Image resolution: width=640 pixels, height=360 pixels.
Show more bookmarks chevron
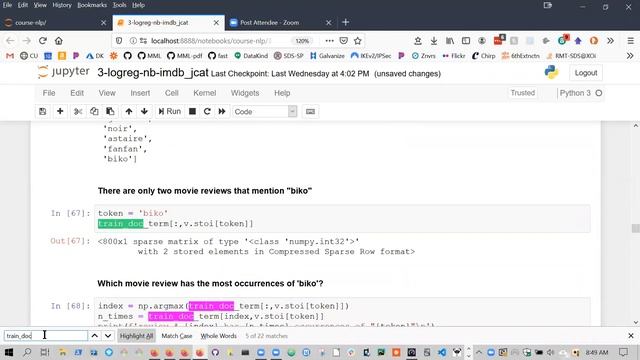[x=630, y=56]
